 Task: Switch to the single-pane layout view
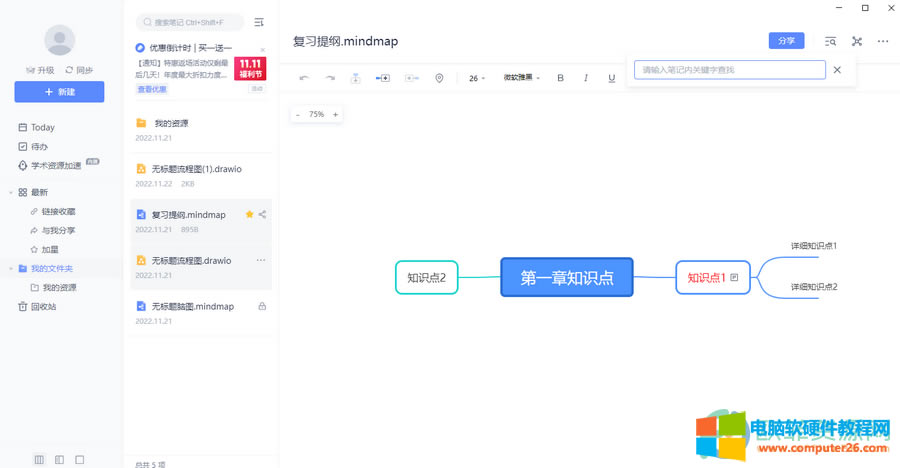[80, 459]
